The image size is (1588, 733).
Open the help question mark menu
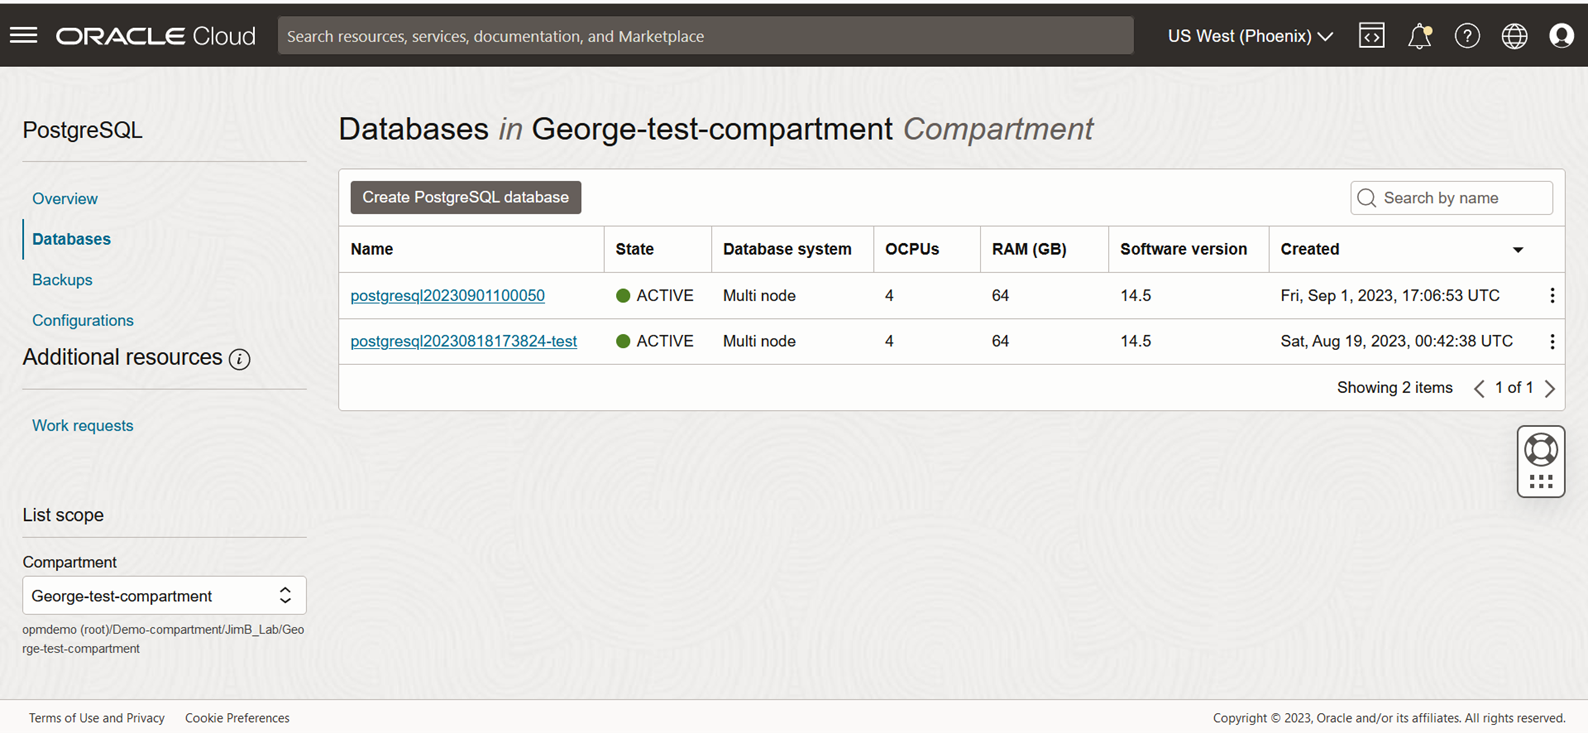tap(1467, 36)
